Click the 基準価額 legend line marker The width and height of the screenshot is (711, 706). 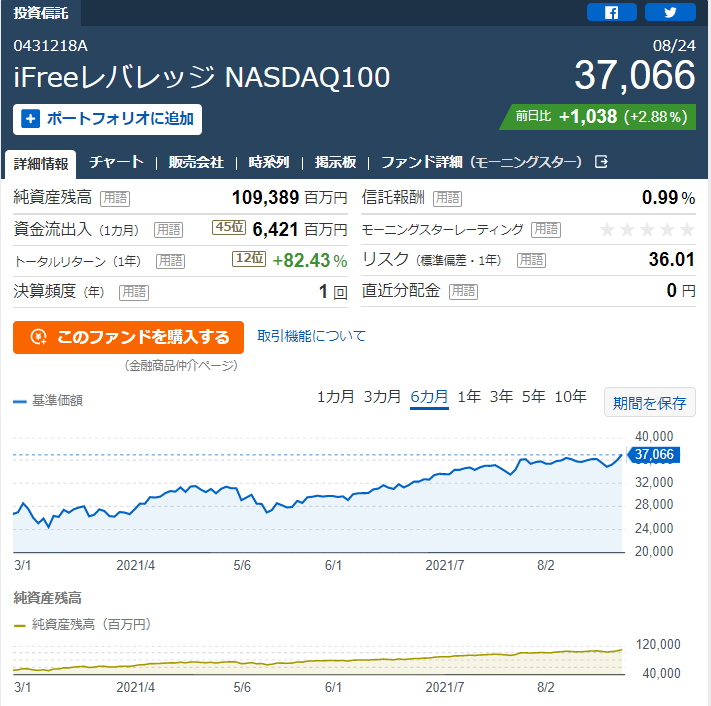[20, 401]
